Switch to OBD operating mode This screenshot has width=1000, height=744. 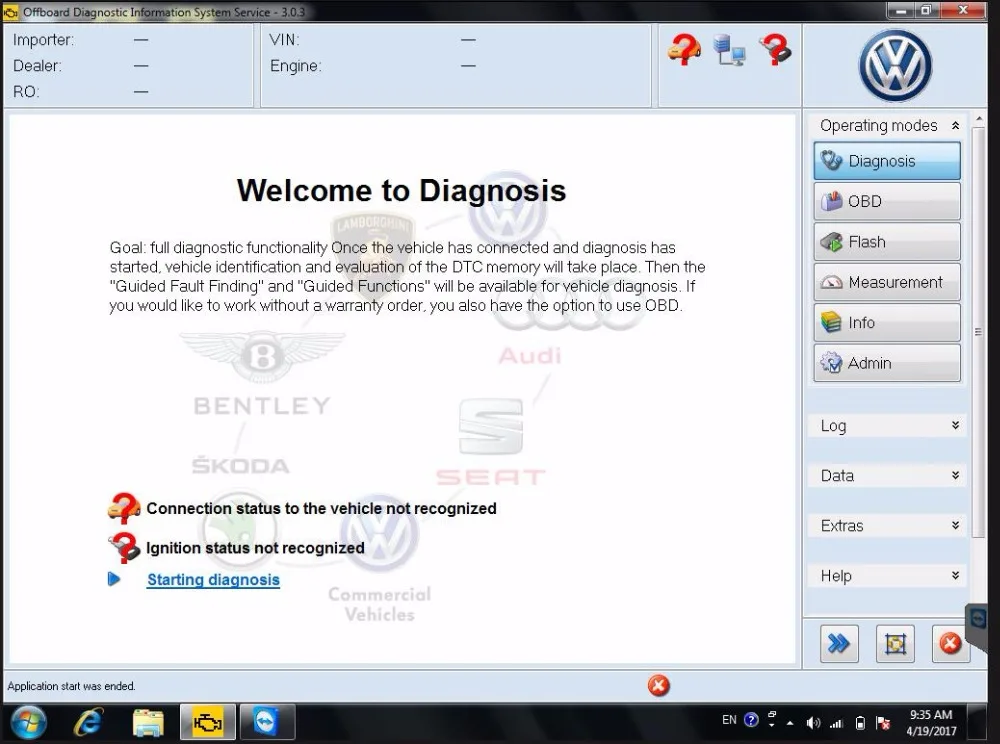pyautogui.click(x=886, y=201)
